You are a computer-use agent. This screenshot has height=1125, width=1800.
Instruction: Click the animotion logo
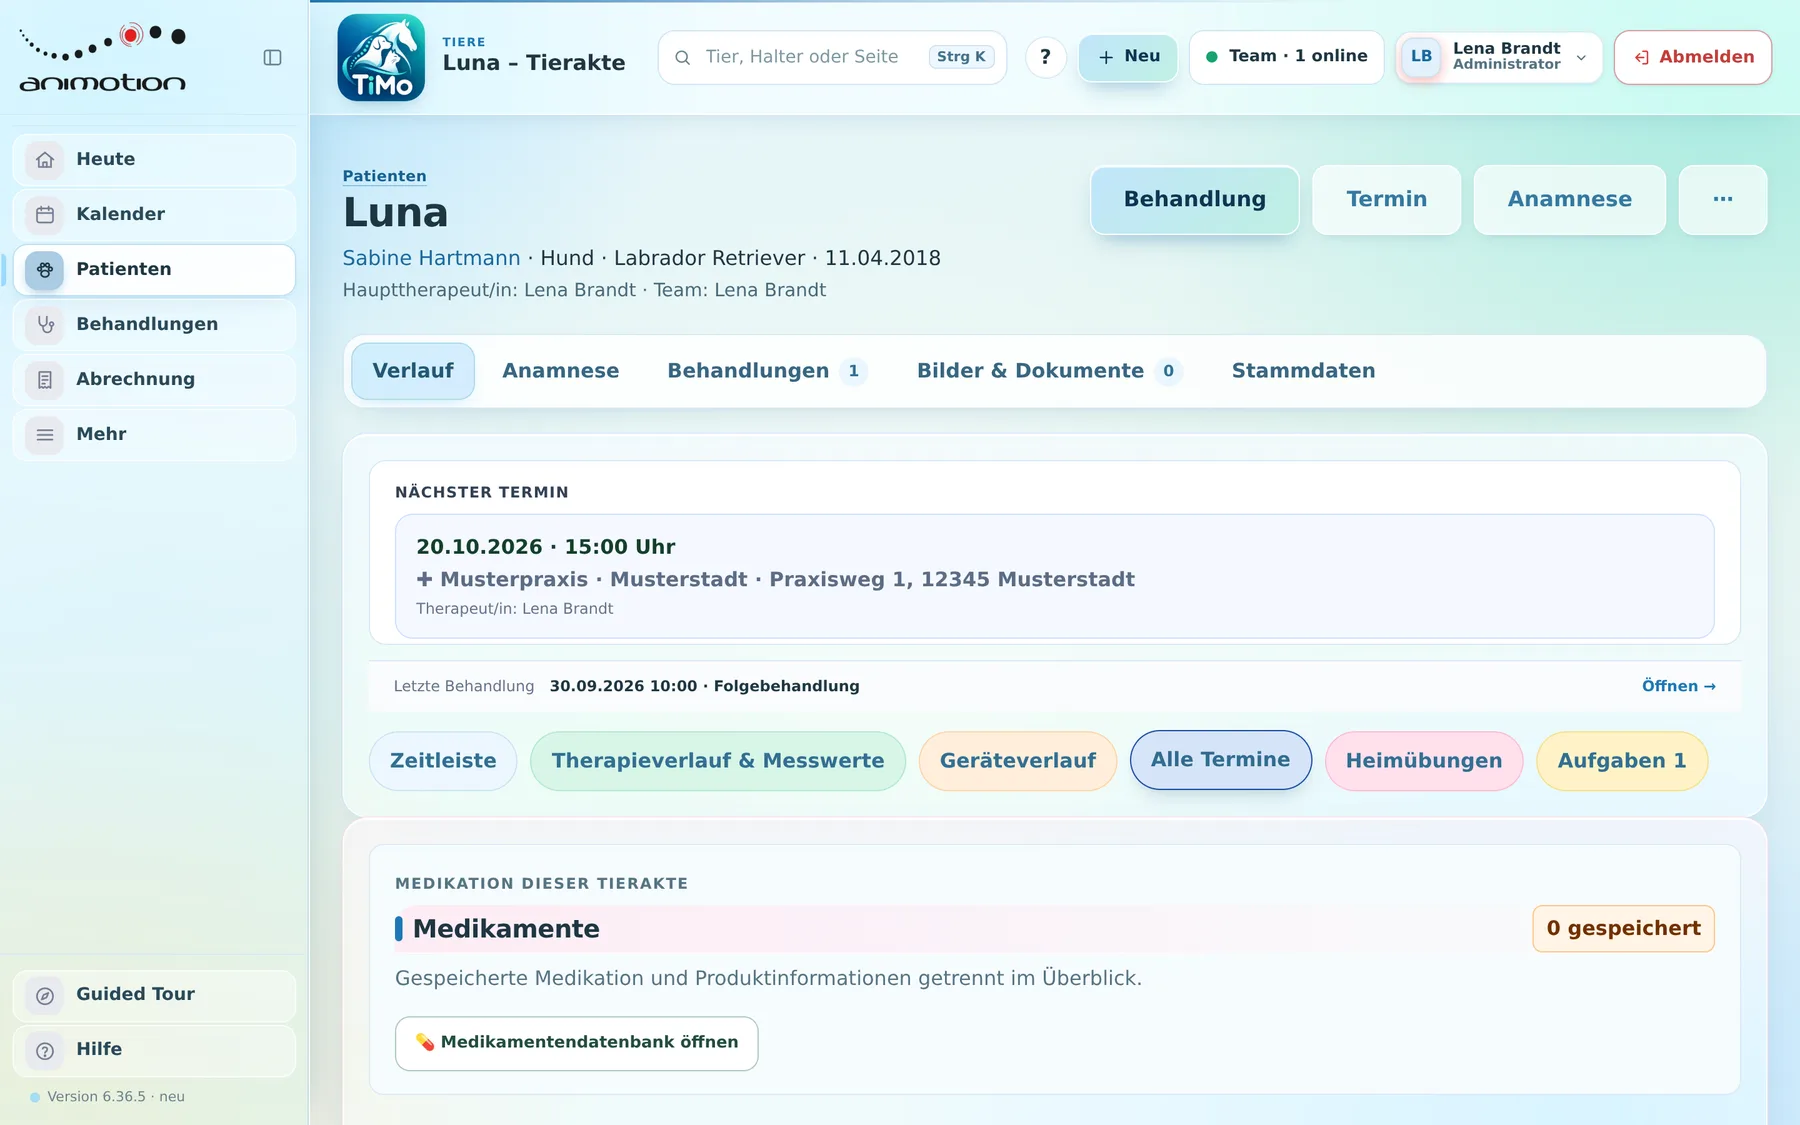pyautogui.click(x=103, y=58)
